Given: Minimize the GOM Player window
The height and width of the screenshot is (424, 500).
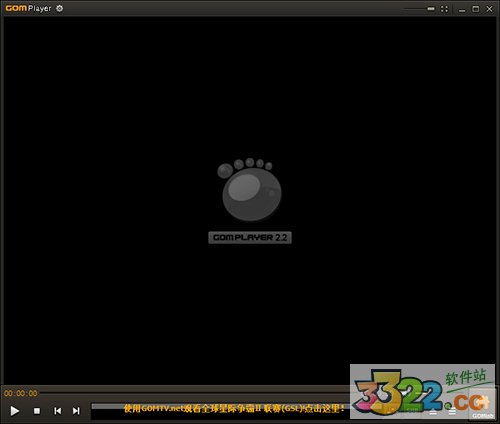Looking at the screenshot, I should [462, 10].
